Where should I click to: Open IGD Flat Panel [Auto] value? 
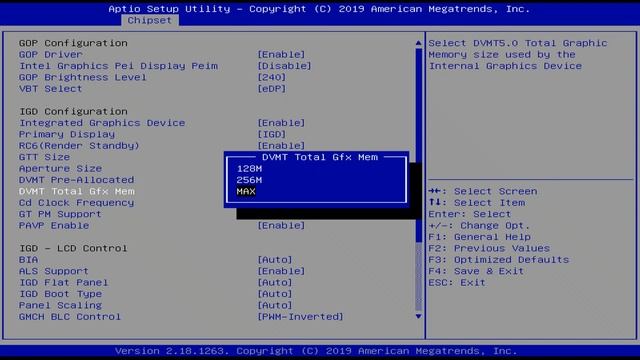275,282
